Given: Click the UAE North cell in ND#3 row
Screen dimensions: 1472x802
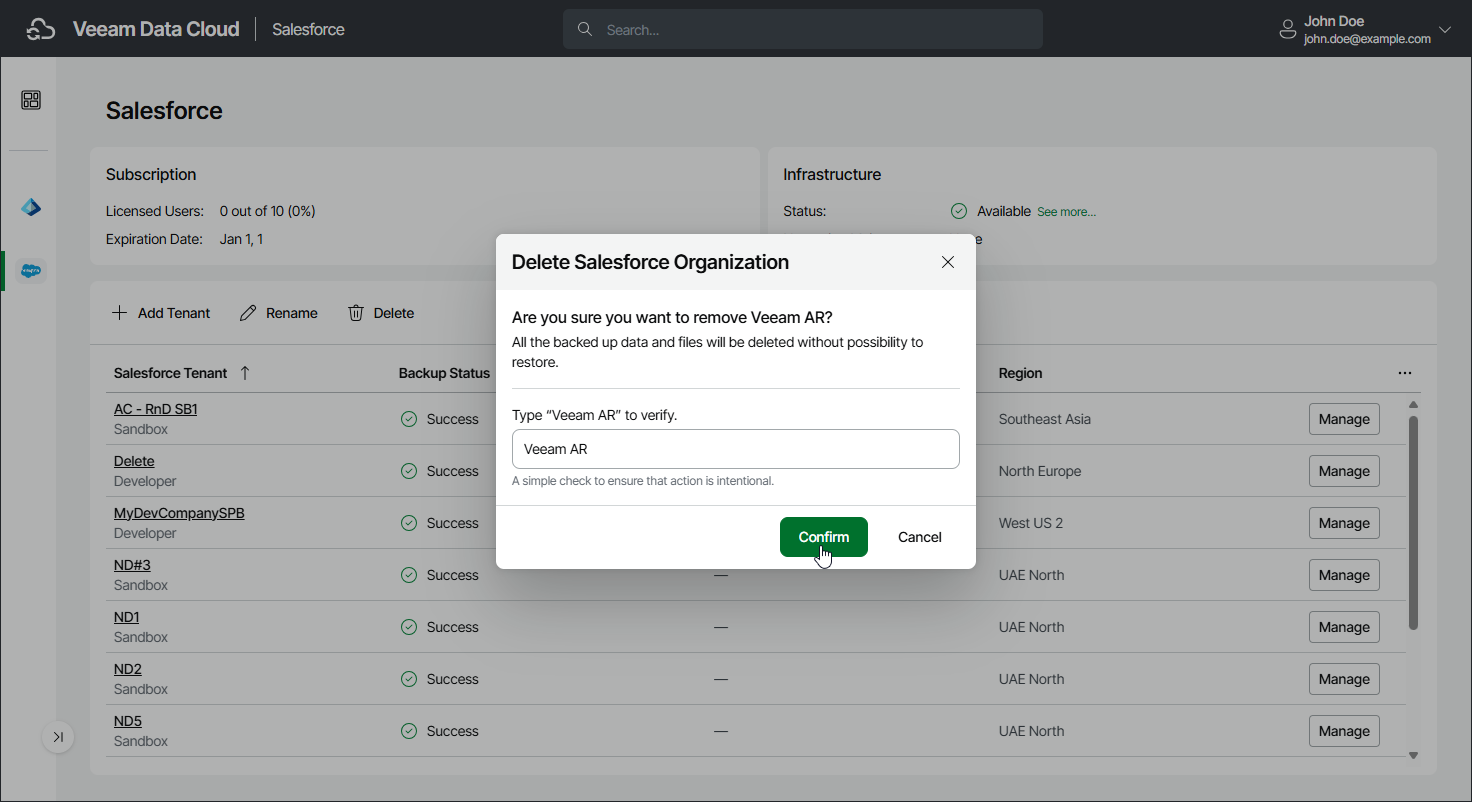Looking at the screenshot, I should tap(1031, 575).
